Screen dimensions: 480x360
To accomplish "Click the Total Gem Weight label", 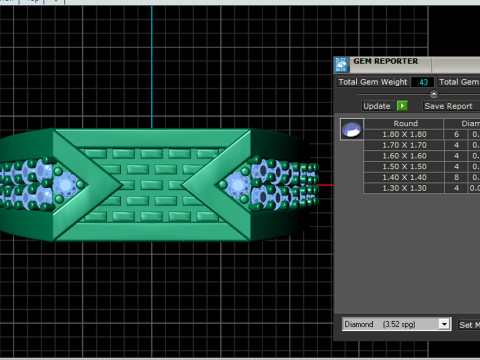I will click(373, 82).
